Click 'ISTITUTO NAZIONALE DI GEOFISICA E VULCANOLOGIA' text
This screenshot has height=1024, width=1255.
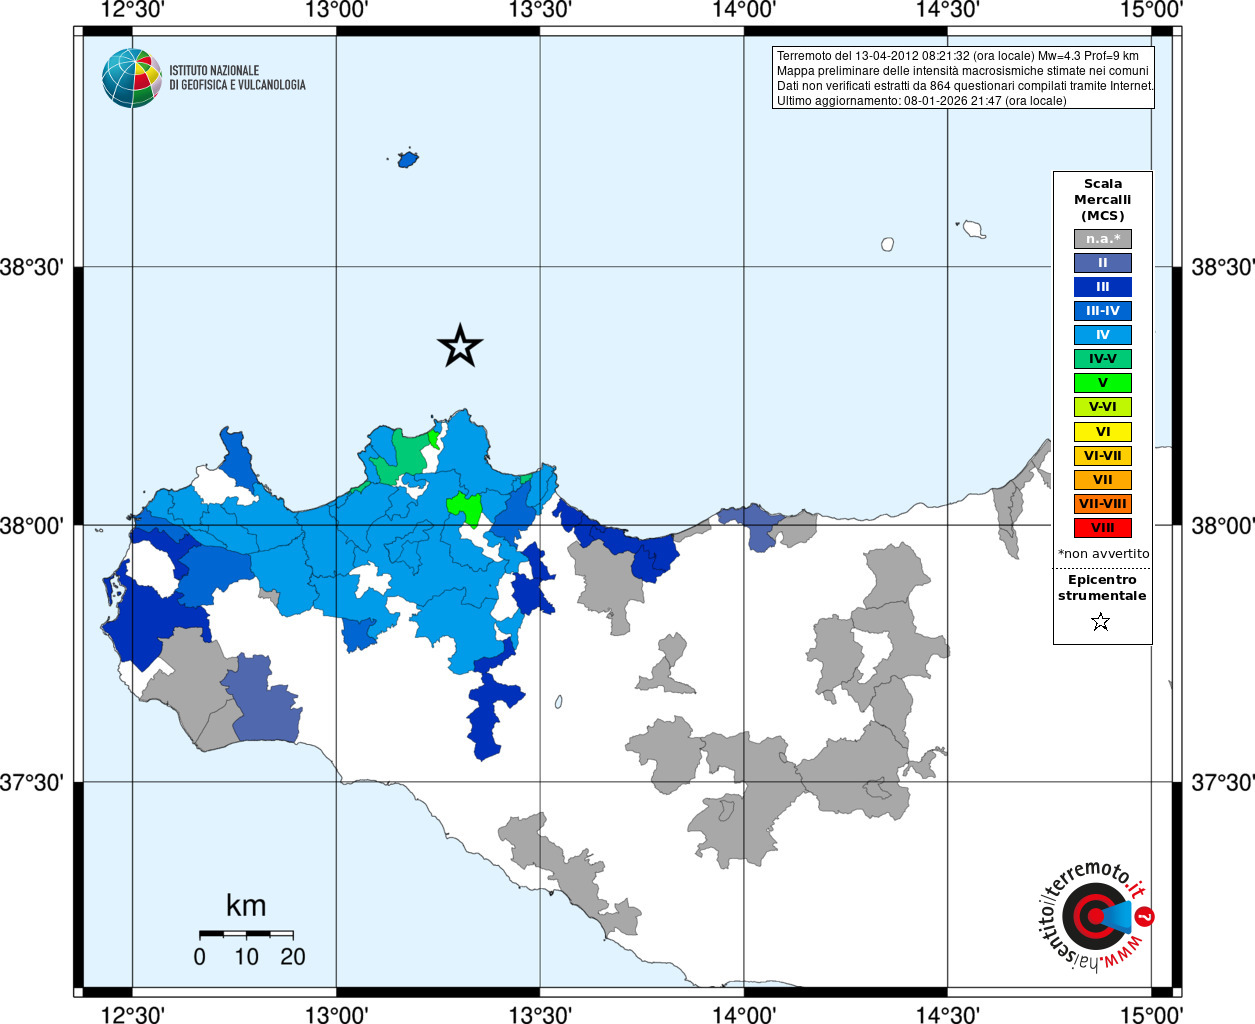[237, 78]
